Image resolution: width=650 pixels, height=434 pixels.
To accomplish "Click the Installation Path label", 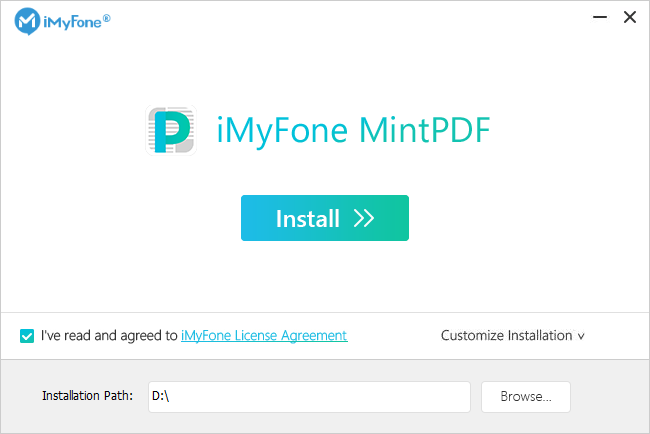I will point(87,396).
